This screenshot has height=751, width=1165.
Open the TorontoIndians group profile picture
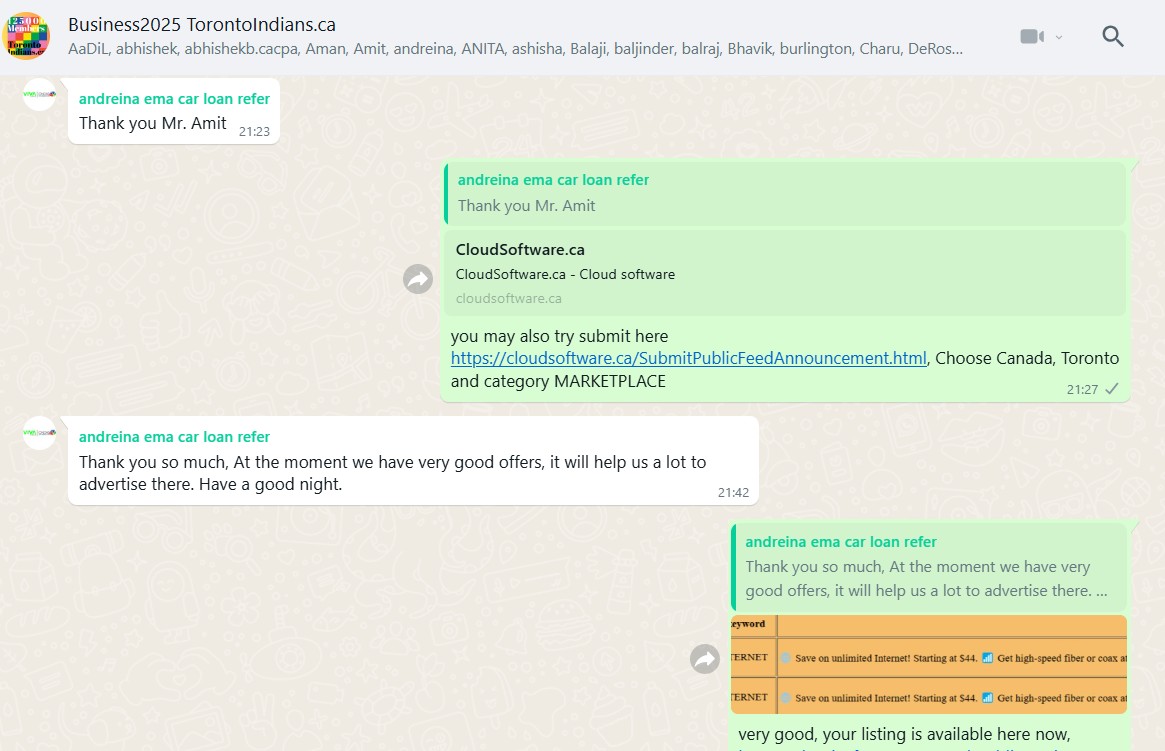pyautogui.click(x=26, y=37)
